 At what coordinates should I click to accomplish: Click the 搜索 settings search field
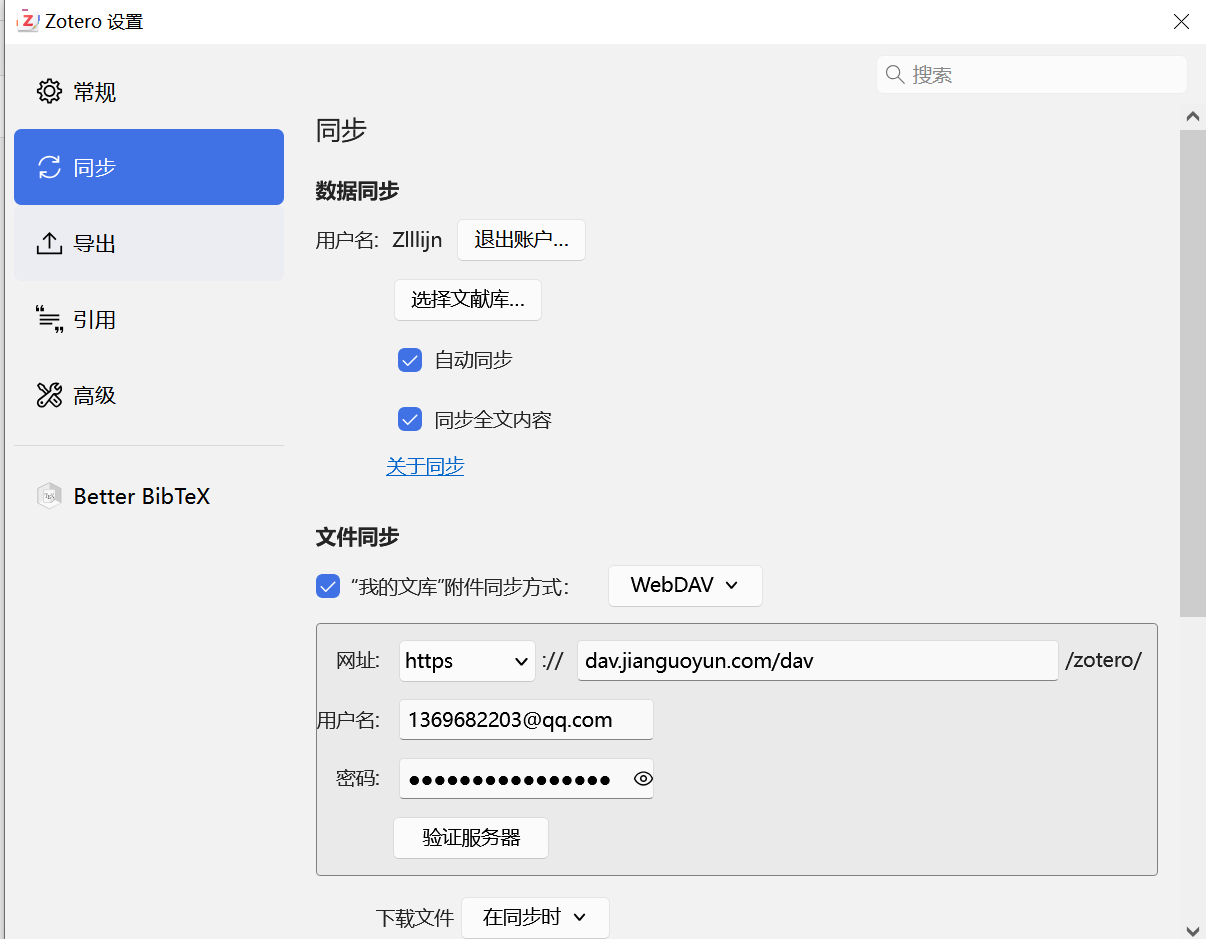tap(1032, 74)
